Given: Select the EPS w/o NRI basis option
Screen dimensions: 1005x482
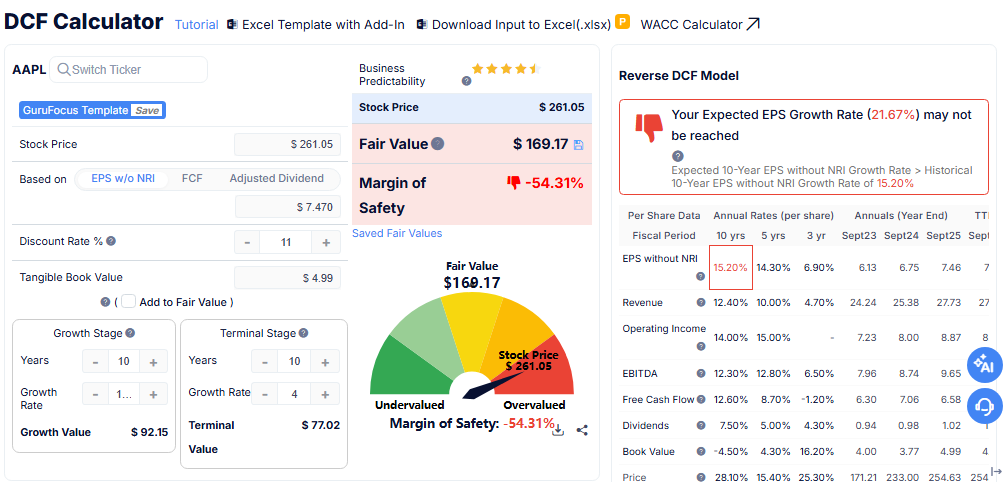Looking at the screenshot, I should click(x=123, y=179).
